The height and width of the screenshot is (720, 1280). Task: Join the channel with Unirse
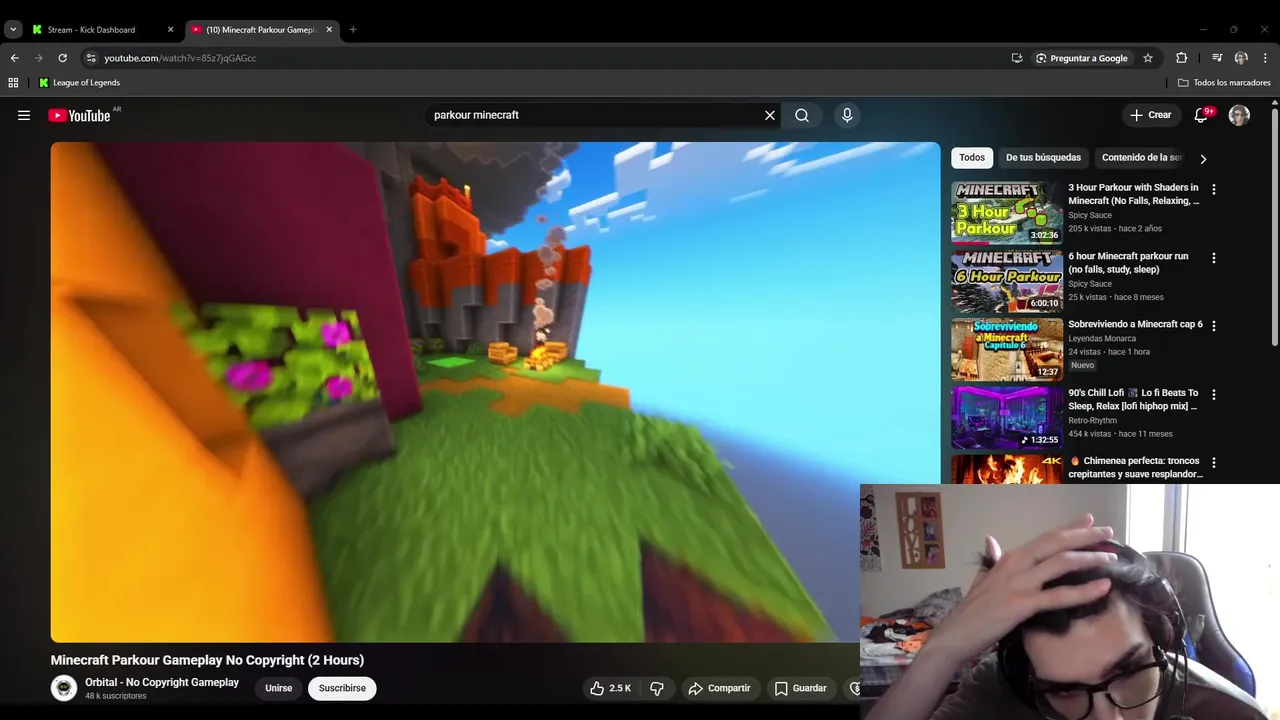click(279, 688)
